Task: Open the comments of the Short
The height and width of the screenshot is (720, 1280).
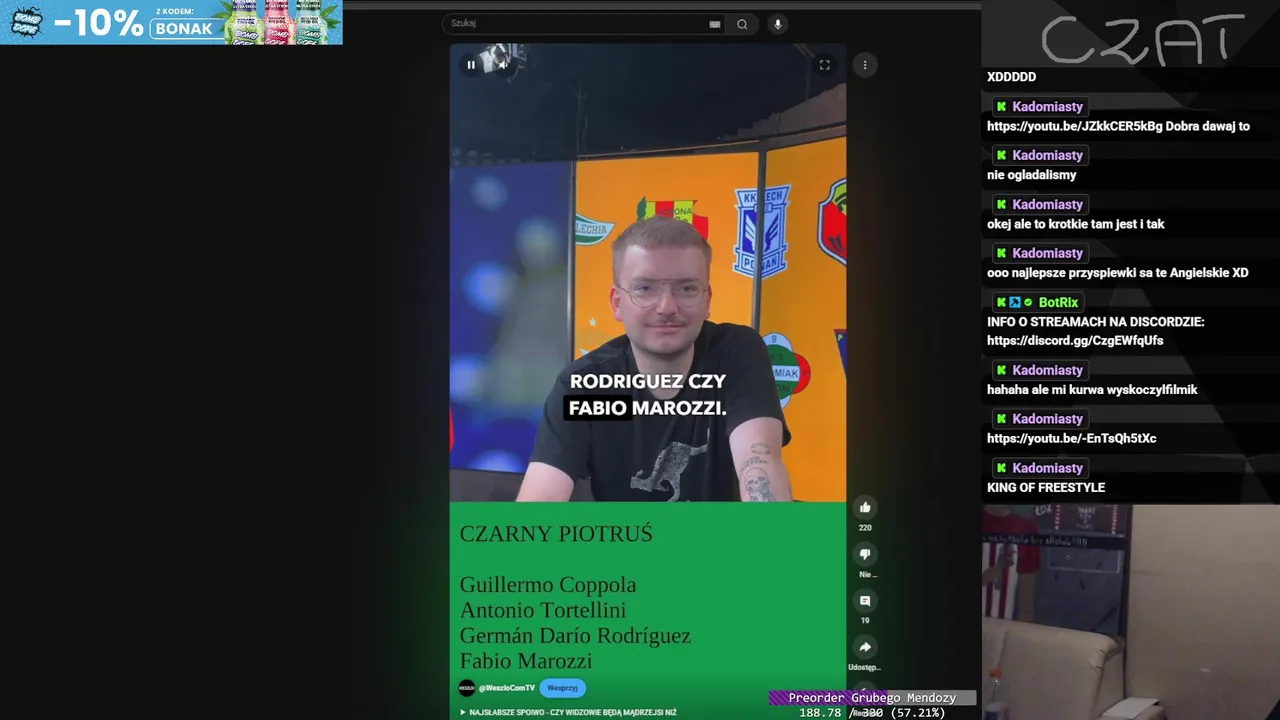Action: [x=865, y=601]
